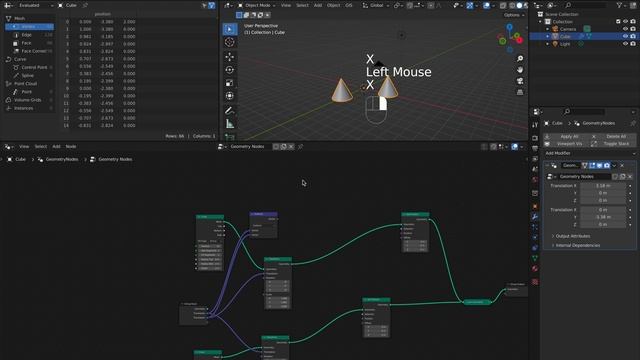Click Toggle Stack button

point(612,144)
